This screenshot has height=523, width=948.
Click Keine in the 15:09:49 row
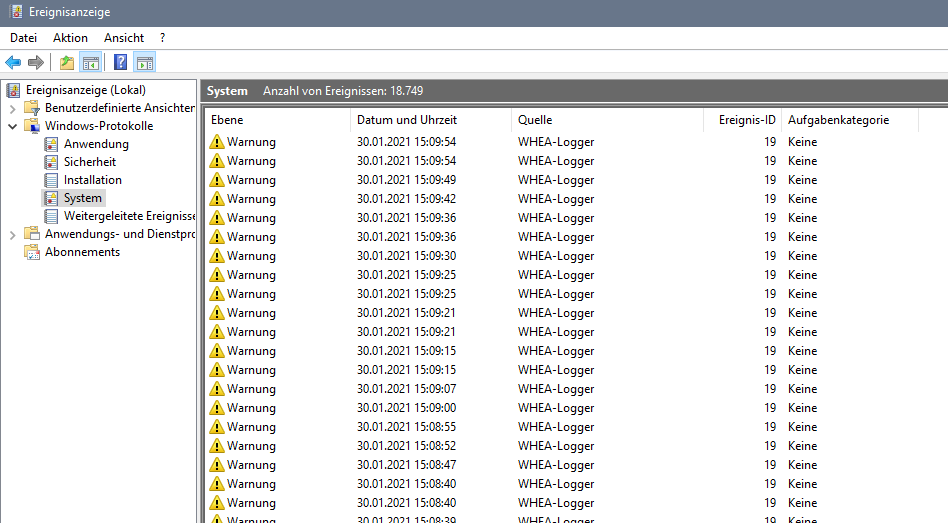tap(802, 180)
